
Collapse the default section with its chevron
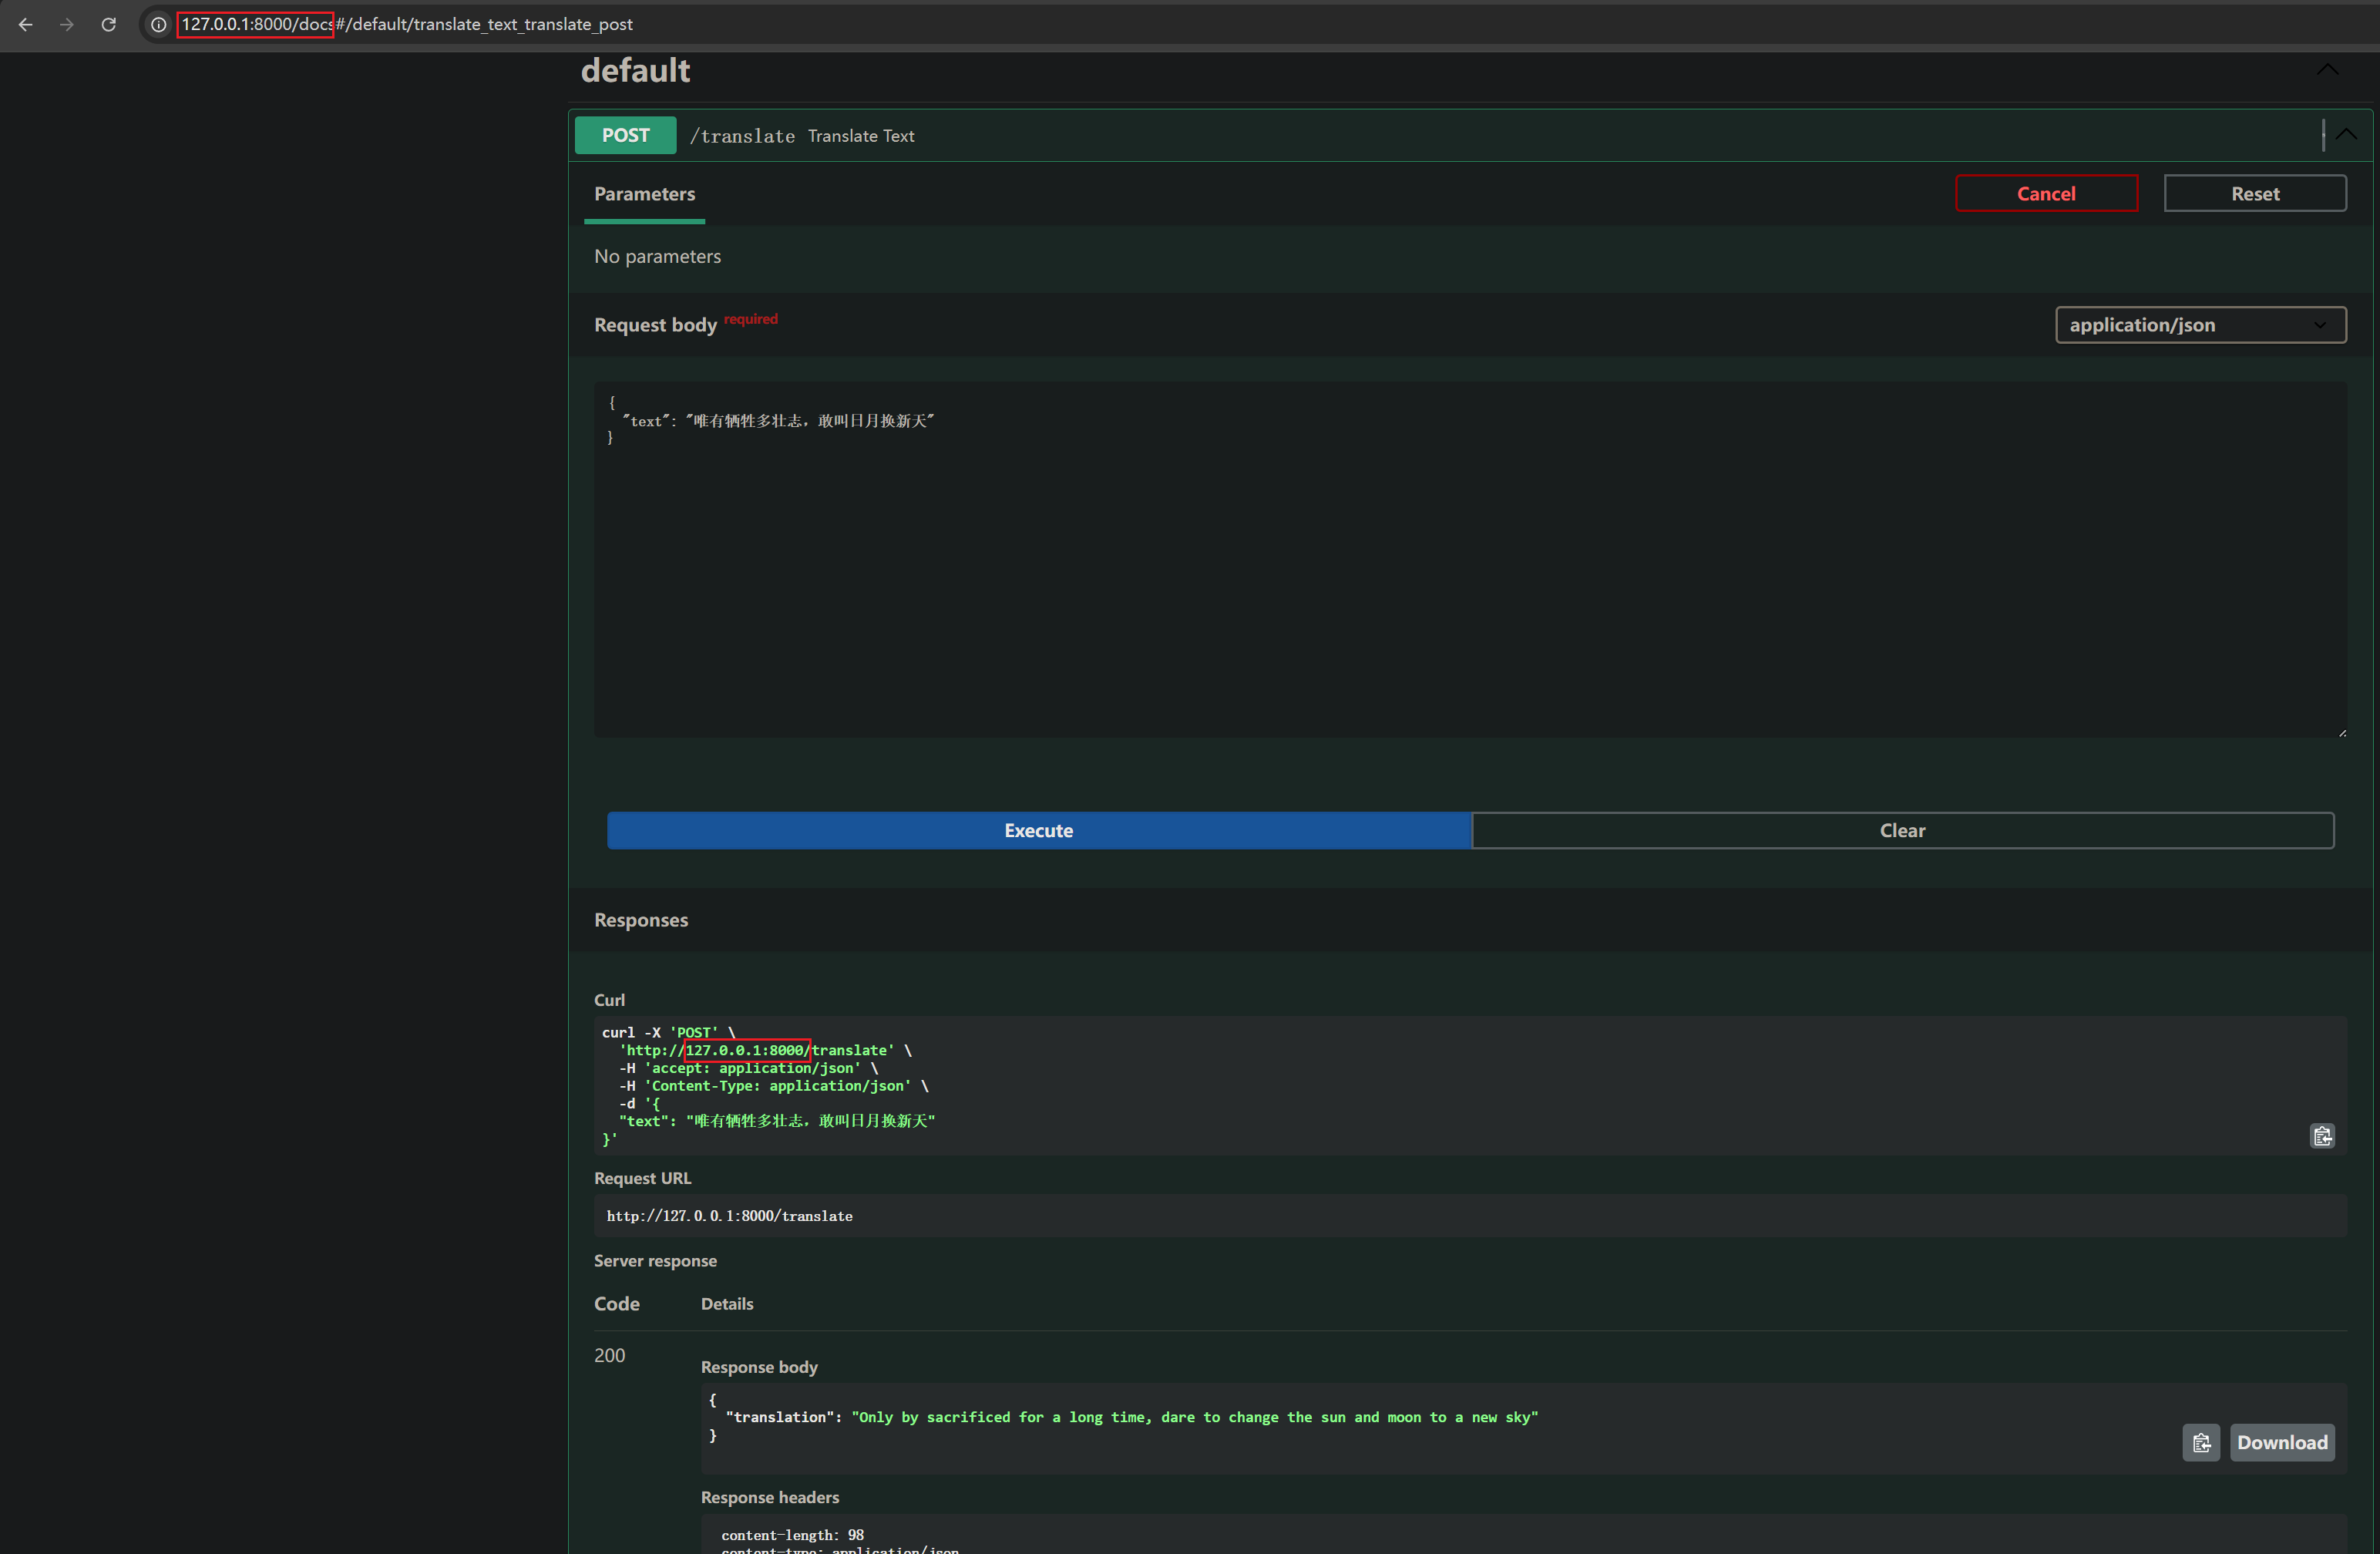tap(2327, 69)
